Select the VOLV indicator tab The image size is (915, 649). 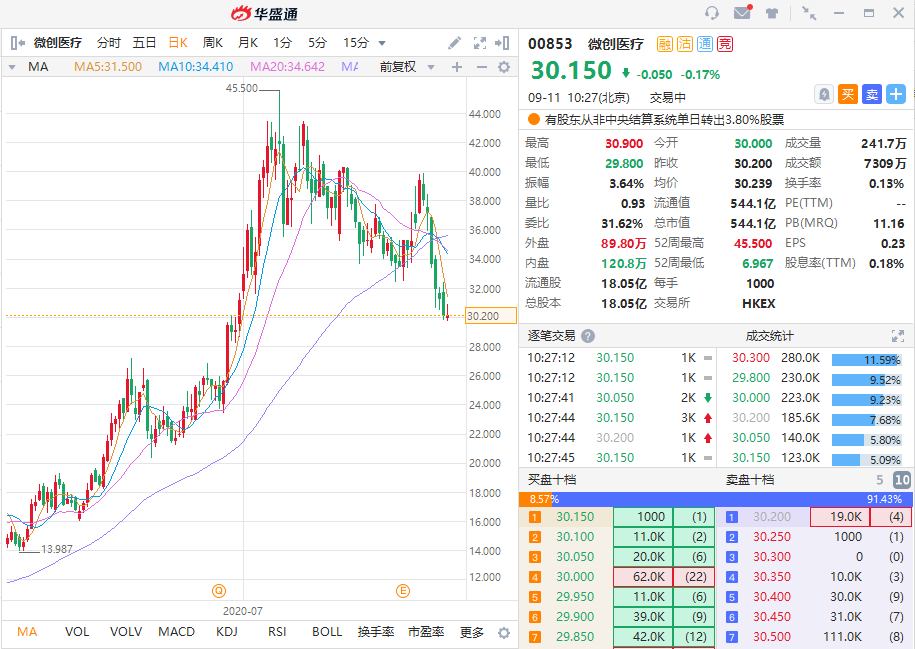(126, 632)
